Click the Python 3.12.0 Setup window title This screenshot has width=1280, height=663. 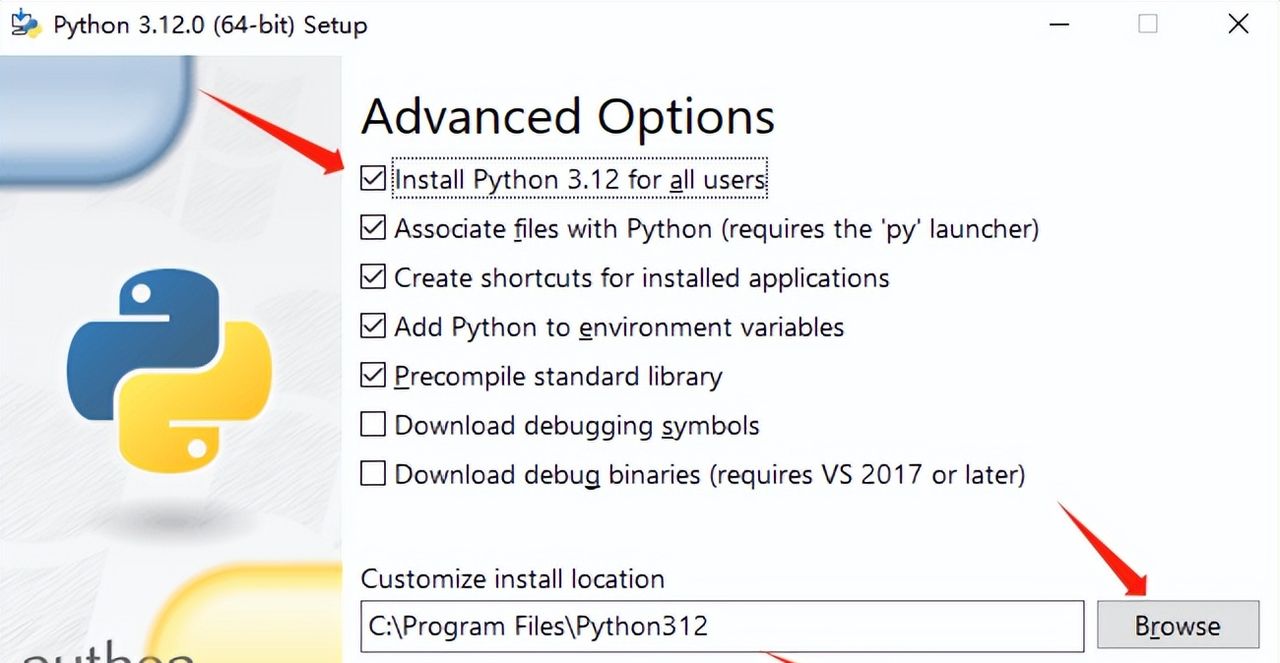pos(210,25)
